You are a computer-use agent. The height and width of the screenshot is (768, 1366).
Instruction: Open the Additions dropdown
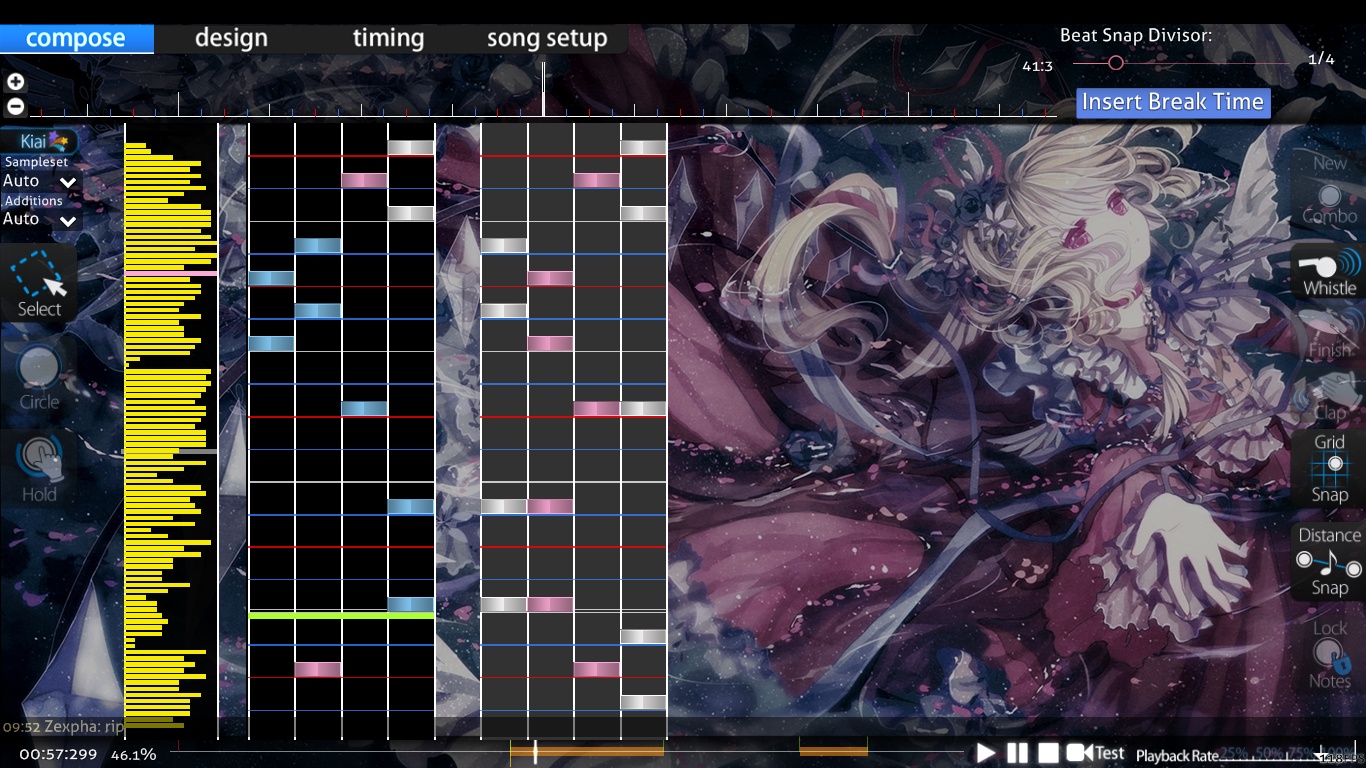coord(40,219)
